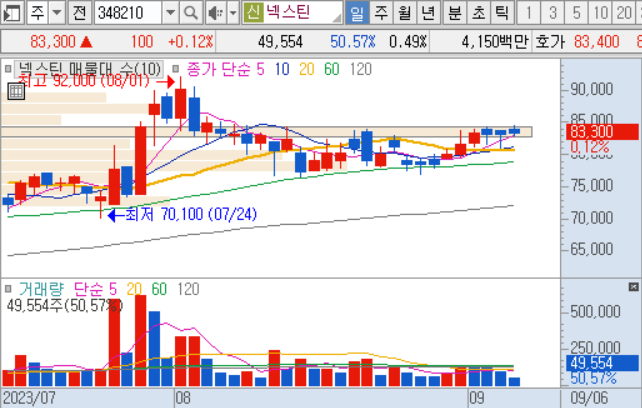Click the 넥스틴 stock name field
The width and height of the screenshot is (642, 408).
click(x=303, y=13)
